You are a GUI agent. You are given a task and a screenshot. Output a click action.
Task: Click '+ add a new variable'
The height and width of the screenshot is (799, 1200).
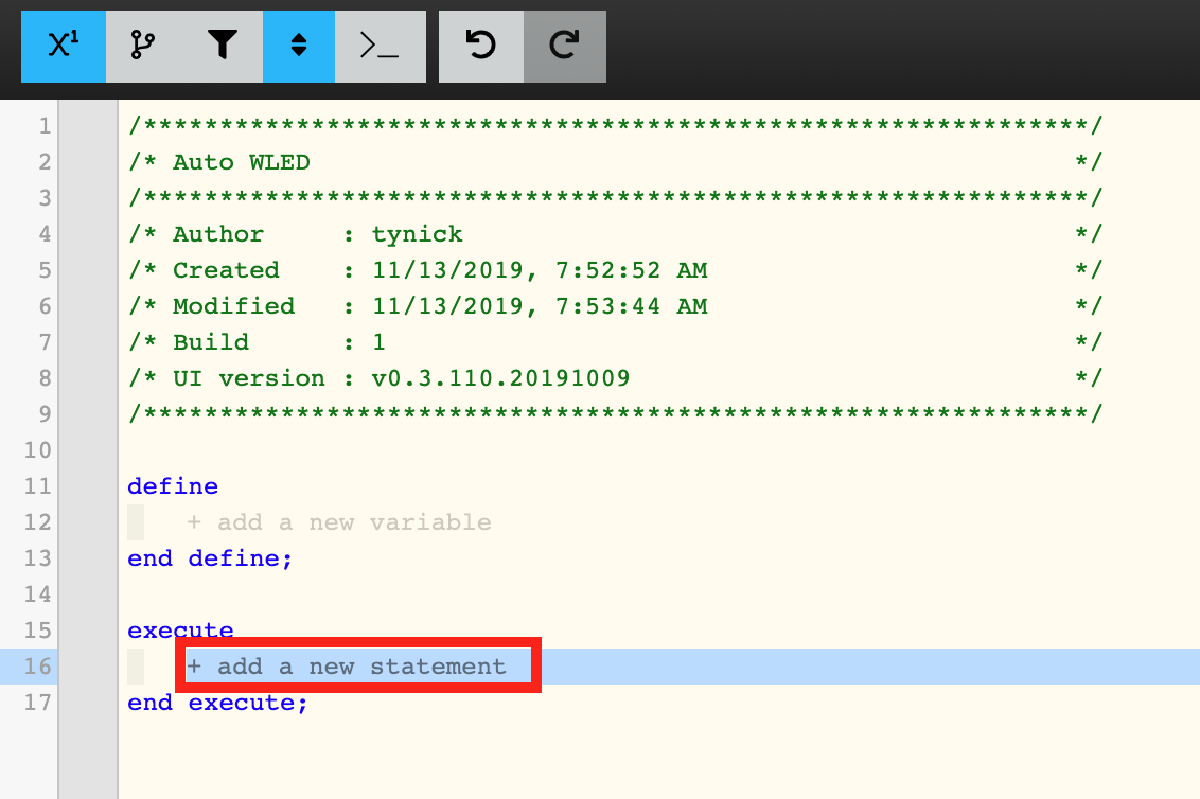[339, 522]
